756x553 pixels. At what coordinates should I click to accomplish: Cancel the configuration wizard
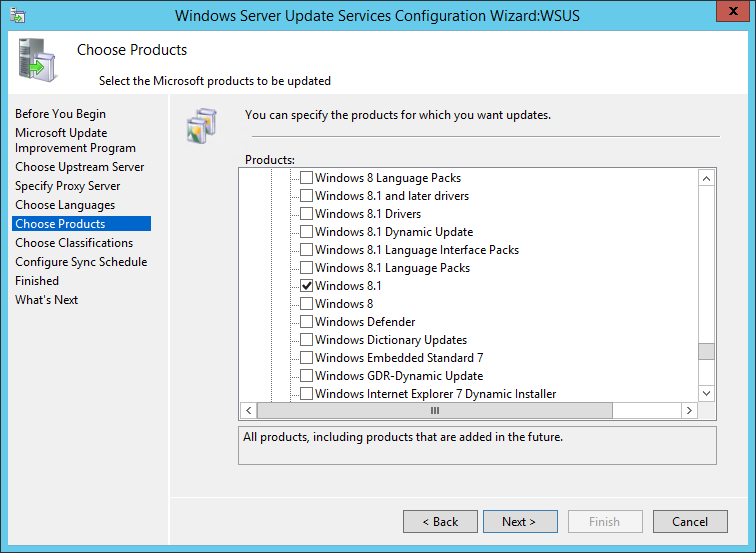click(x=690, y=522)
